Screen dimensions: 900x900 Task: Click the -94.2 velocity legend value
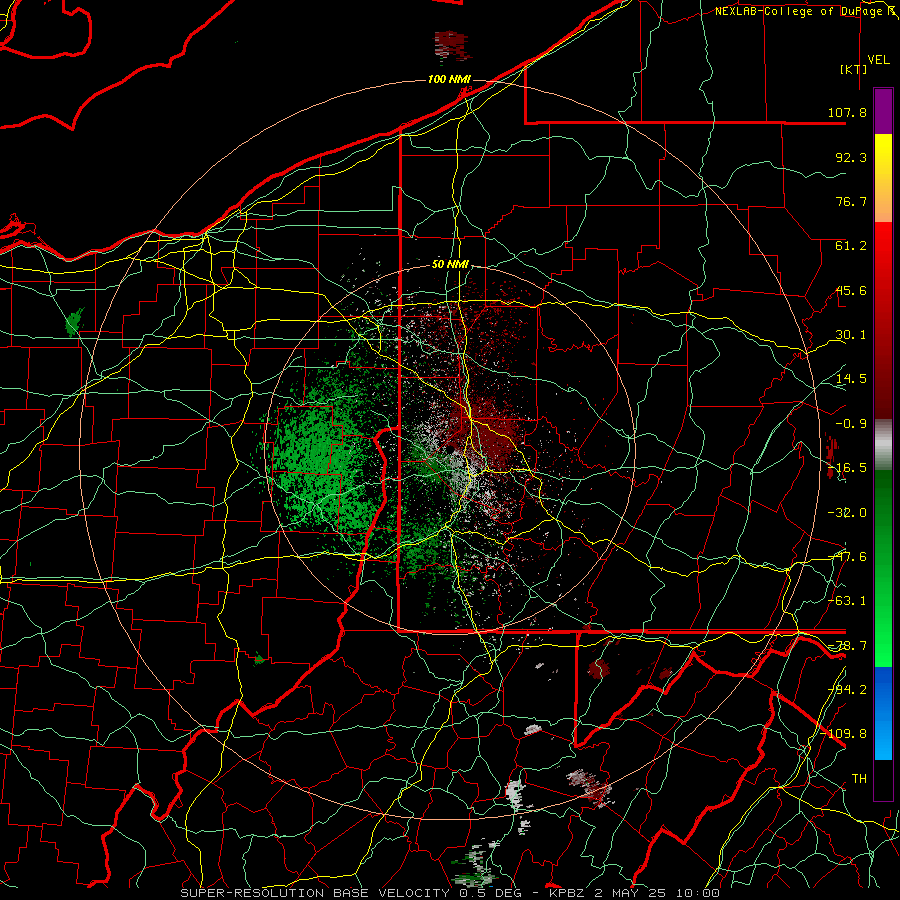pos(847,690)
